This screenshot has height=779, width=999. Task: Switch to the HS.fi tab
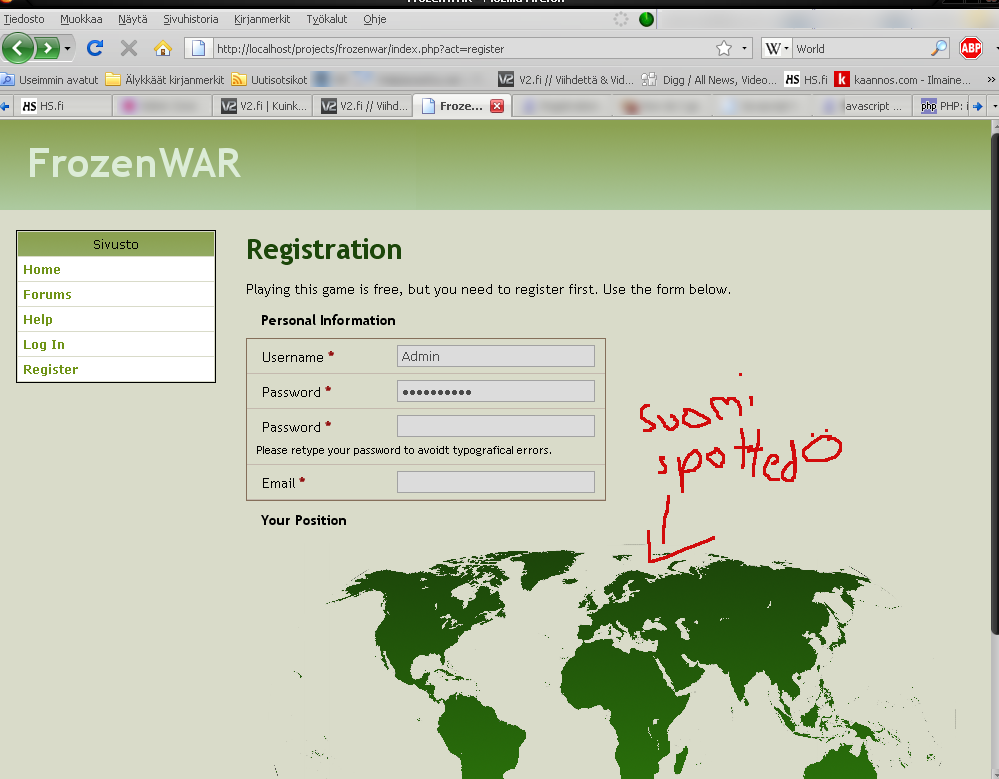[60, 106]
